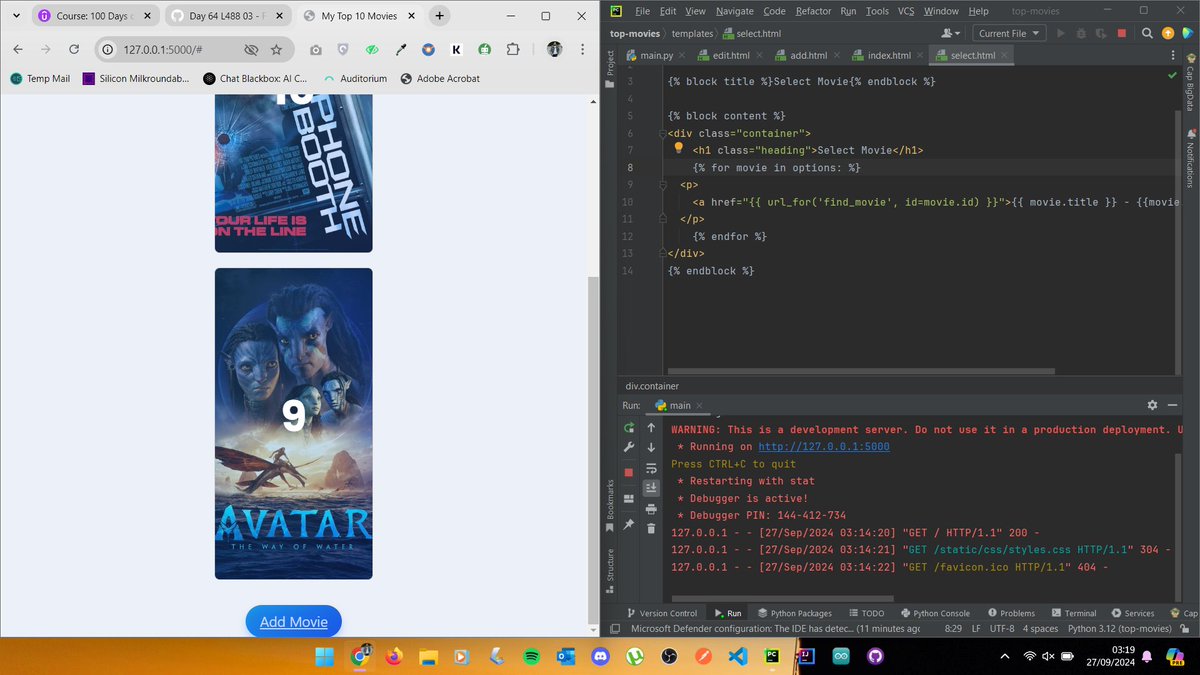Toggle soft-wrap in the Run console

651,467
